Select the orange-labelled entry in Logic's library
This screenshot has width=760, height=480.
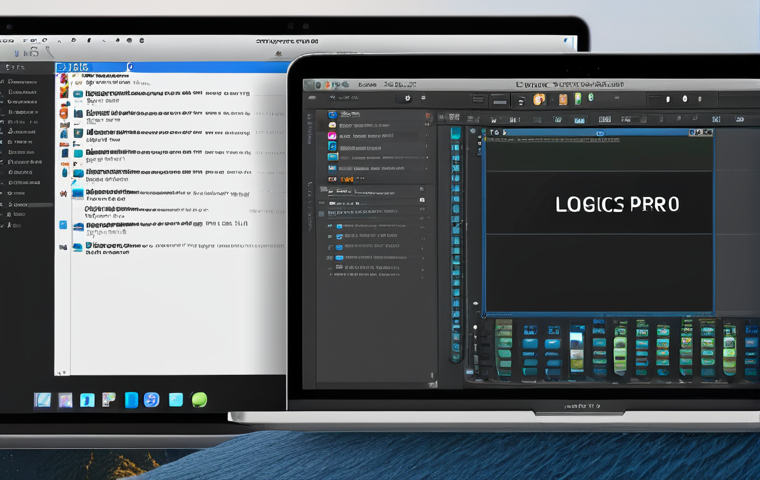(347, 179)
